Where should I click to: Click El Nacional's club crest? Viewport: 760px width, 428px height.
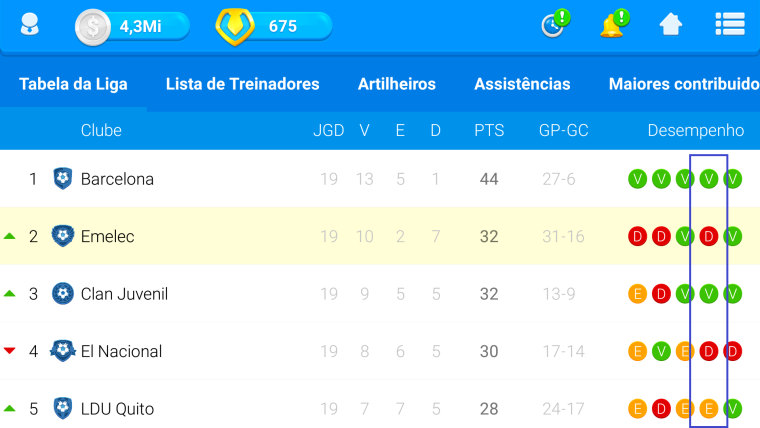[63, 351]
